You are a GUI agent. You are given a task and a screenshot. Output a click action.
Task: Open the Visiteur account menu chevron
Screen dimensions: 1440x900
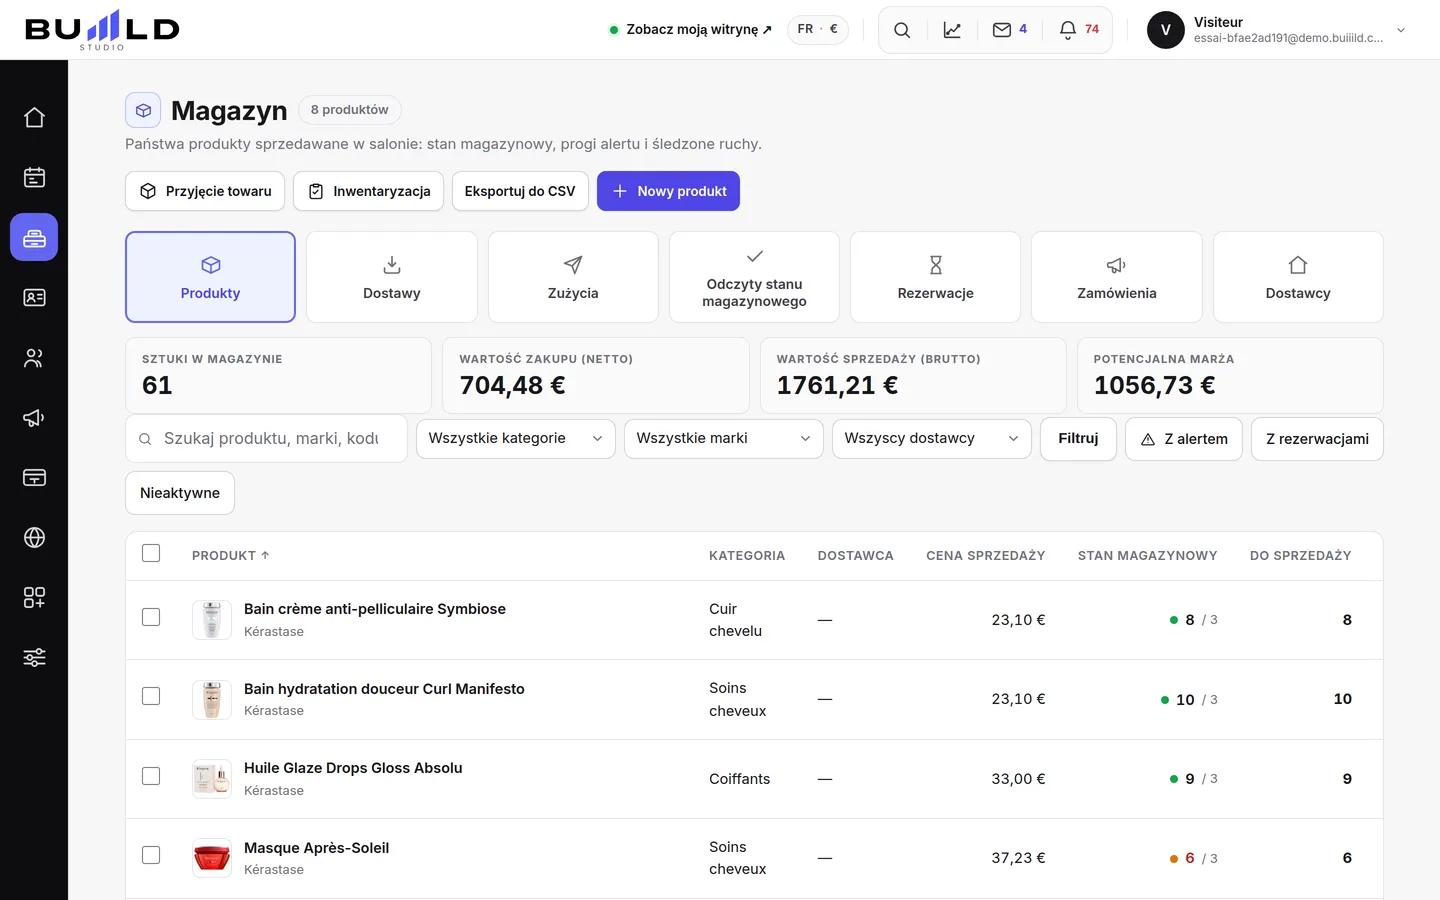pyautogui.click(x=1401, y=30)
